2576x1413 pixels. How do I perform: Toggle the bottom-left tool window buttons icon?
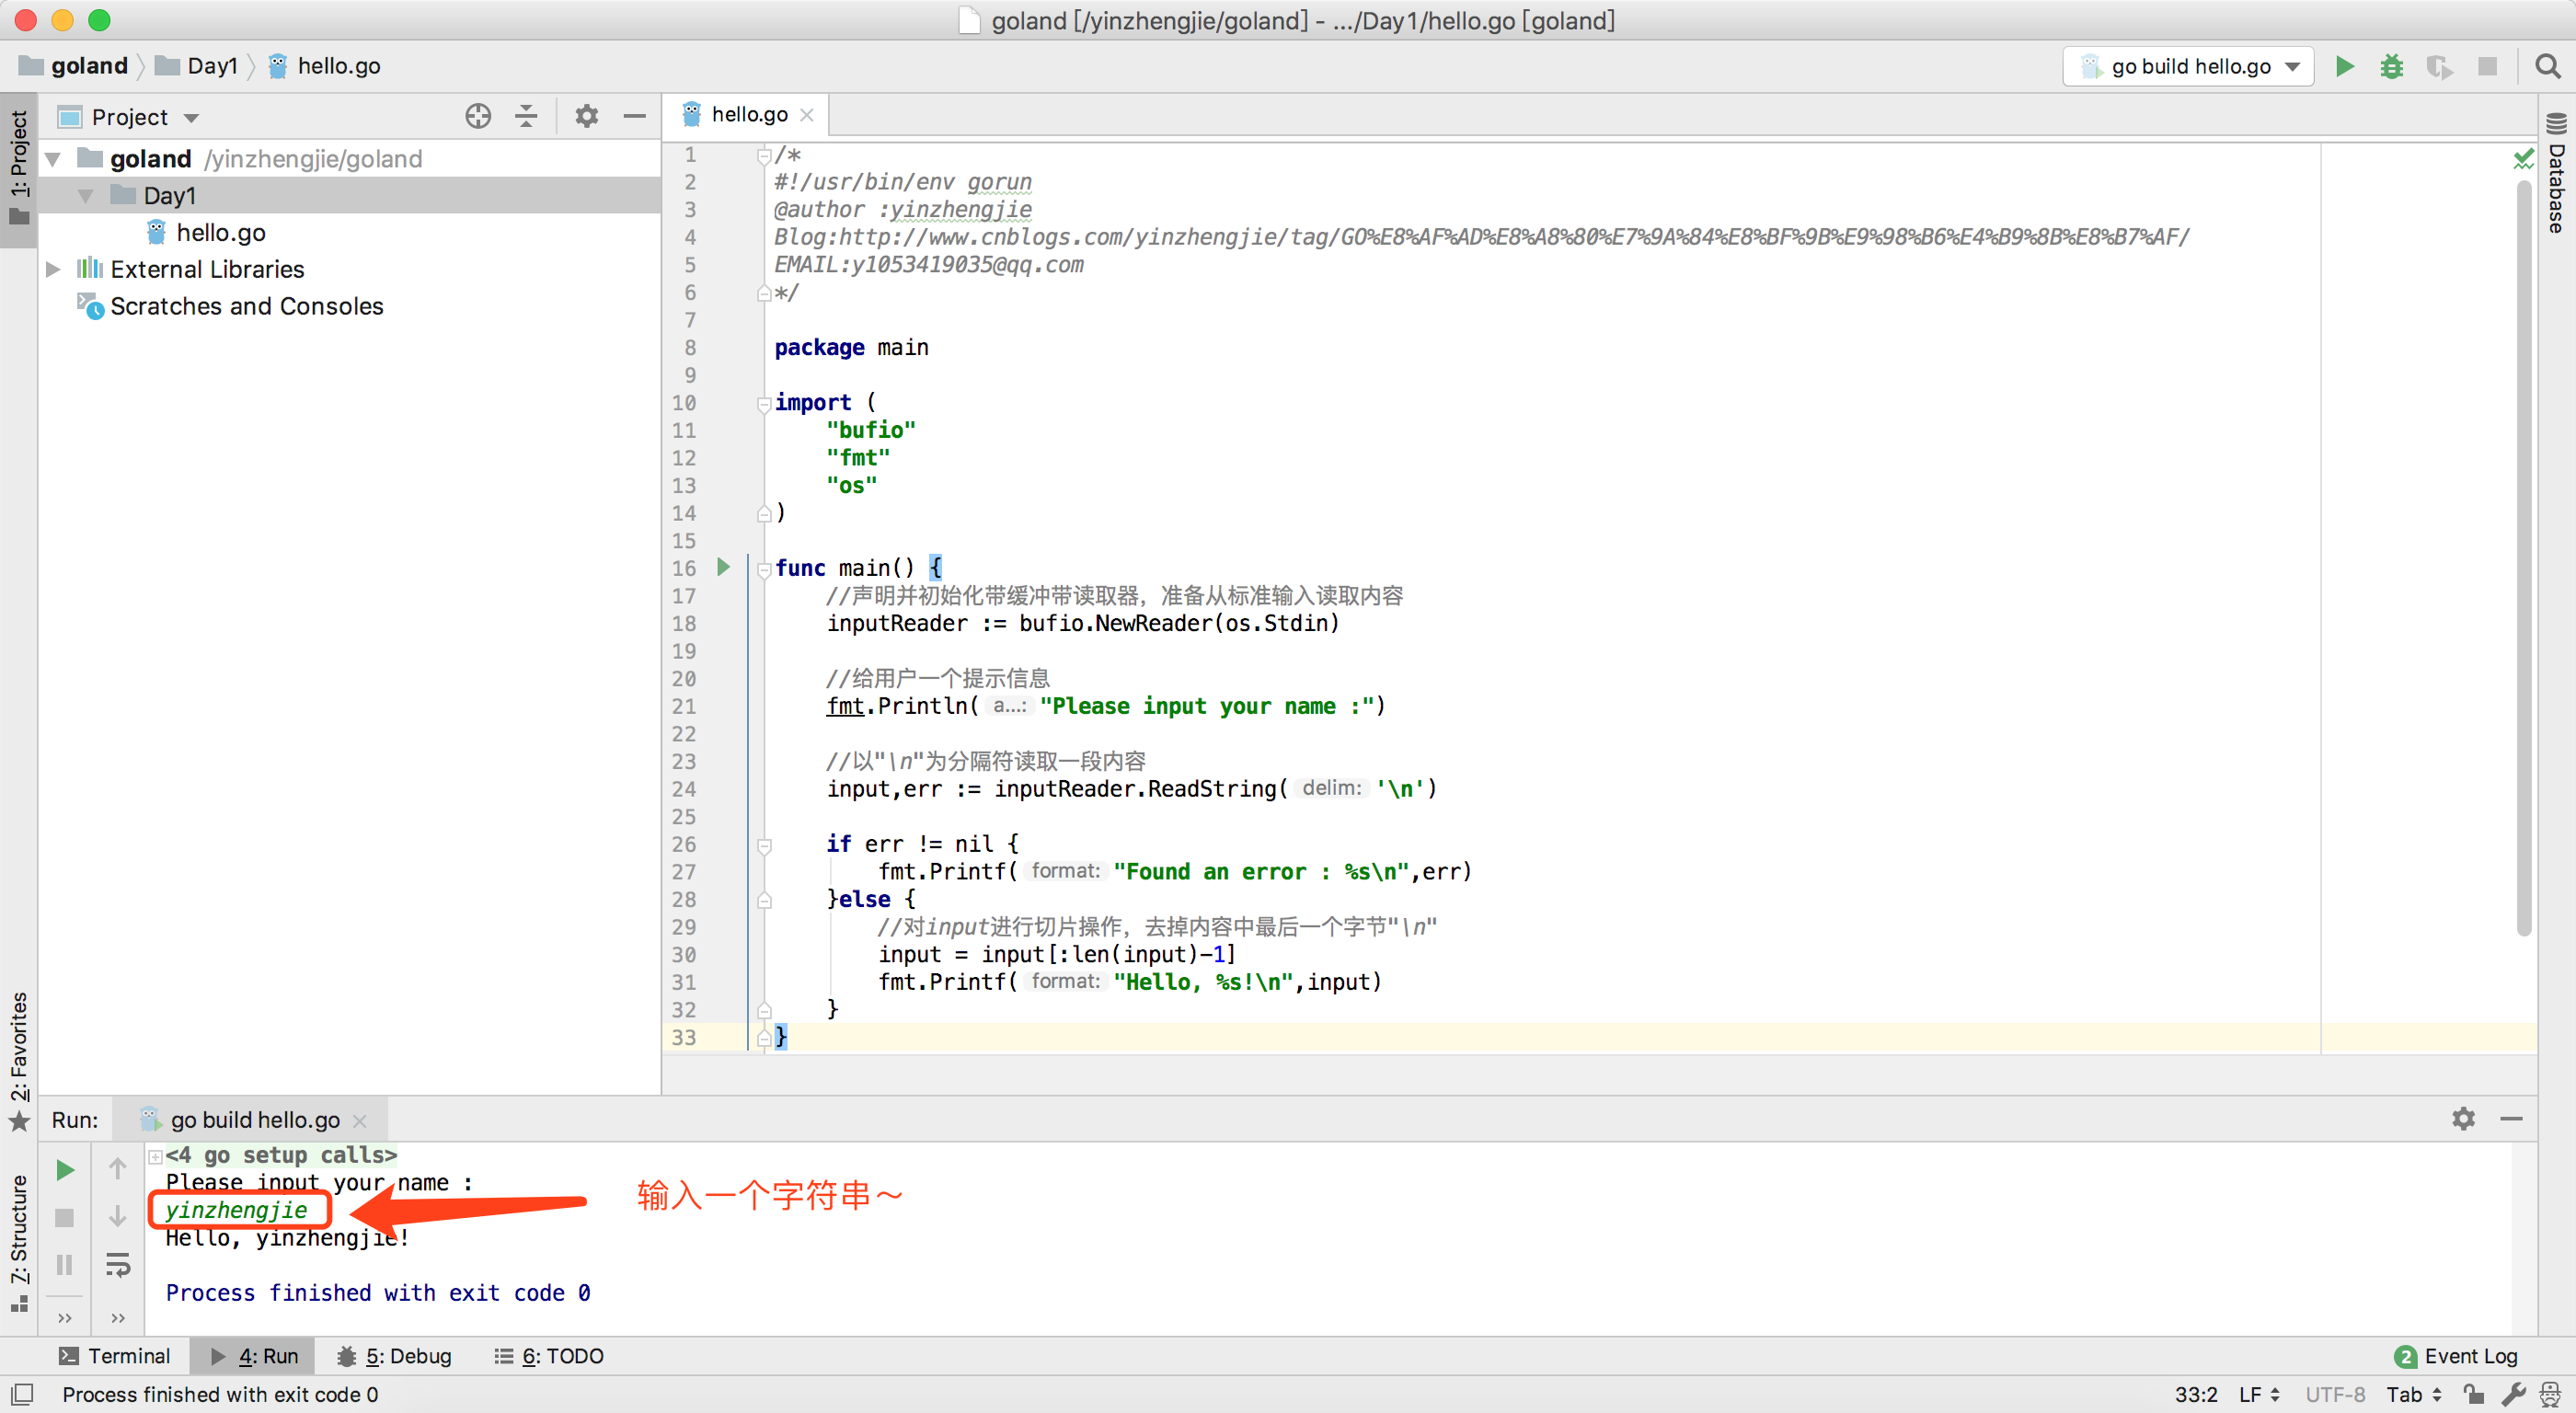tap(22, 1394)
